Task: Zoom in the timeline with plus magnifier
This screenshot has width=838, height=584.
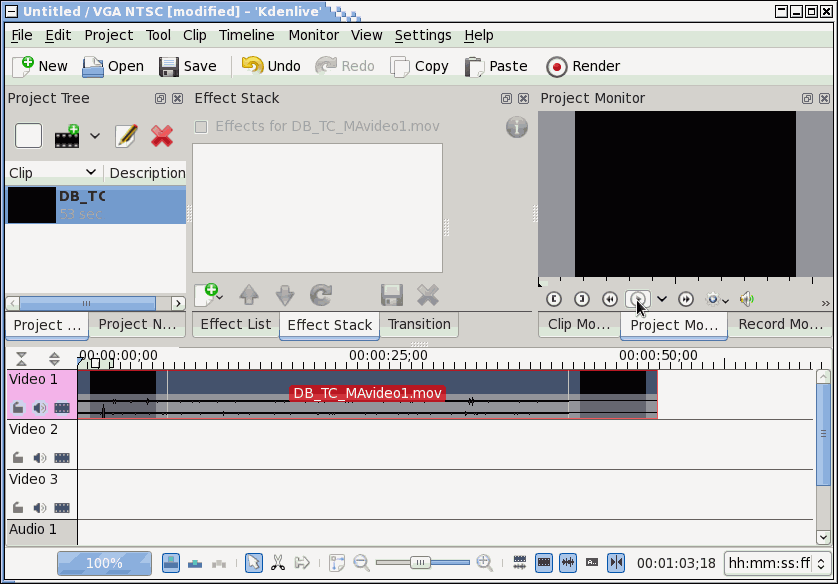Action: point(484,563)
